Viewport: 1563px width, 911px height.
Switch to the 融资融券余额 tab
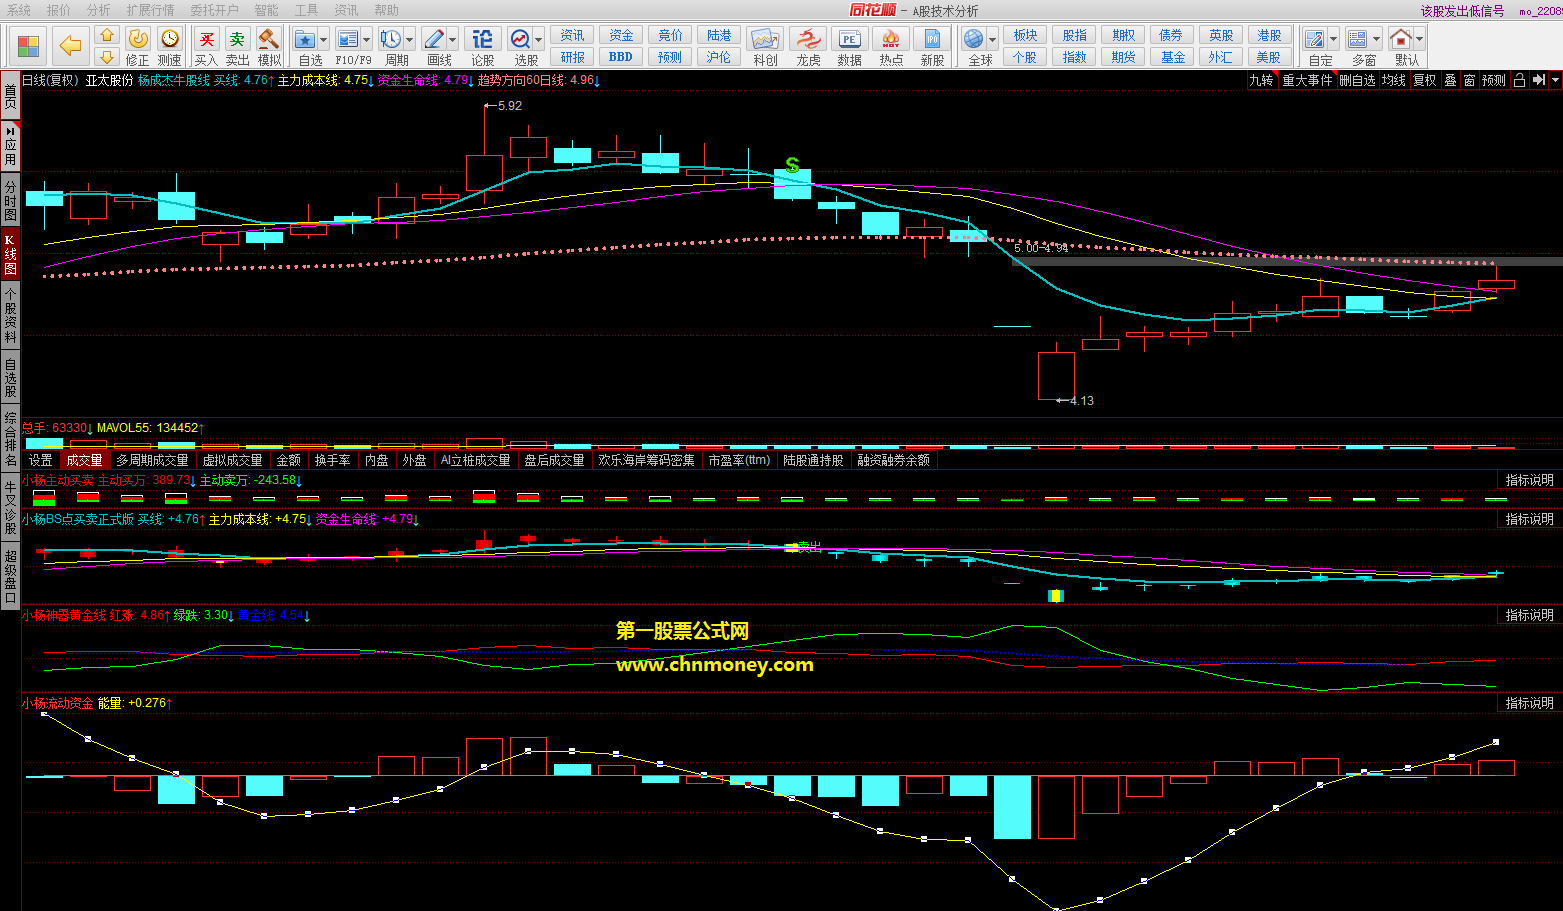coord(893,460)
